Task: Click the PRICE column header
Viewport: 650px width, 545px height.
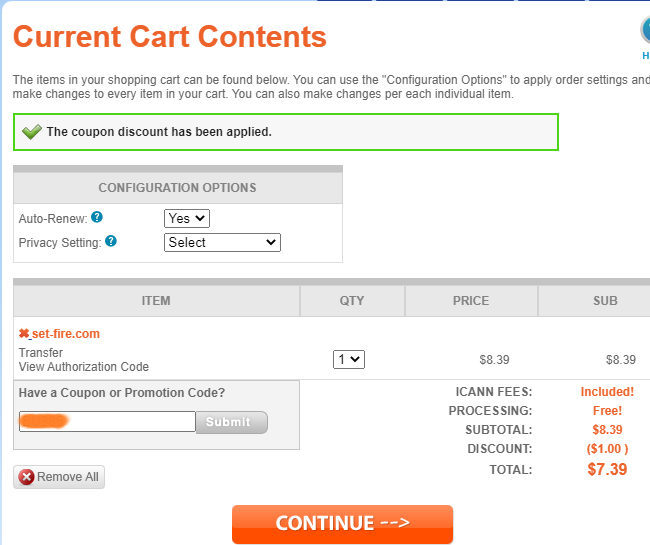Action: click(471, 301)
